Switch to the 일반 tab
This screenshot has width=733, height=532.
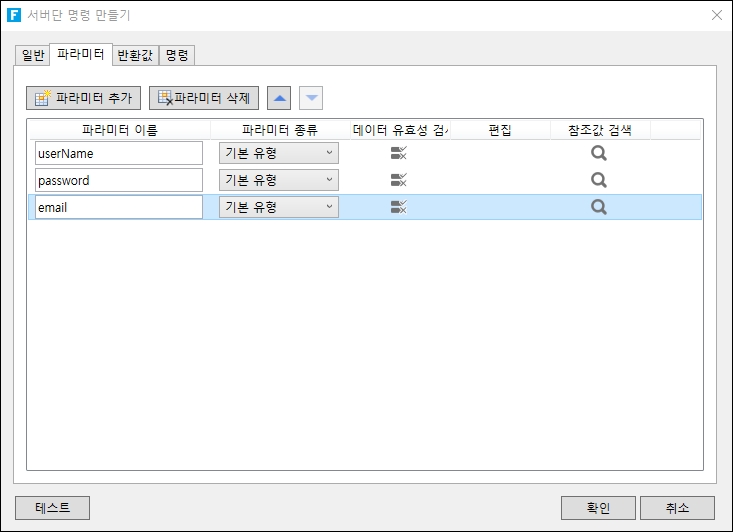tap(33, 55)
